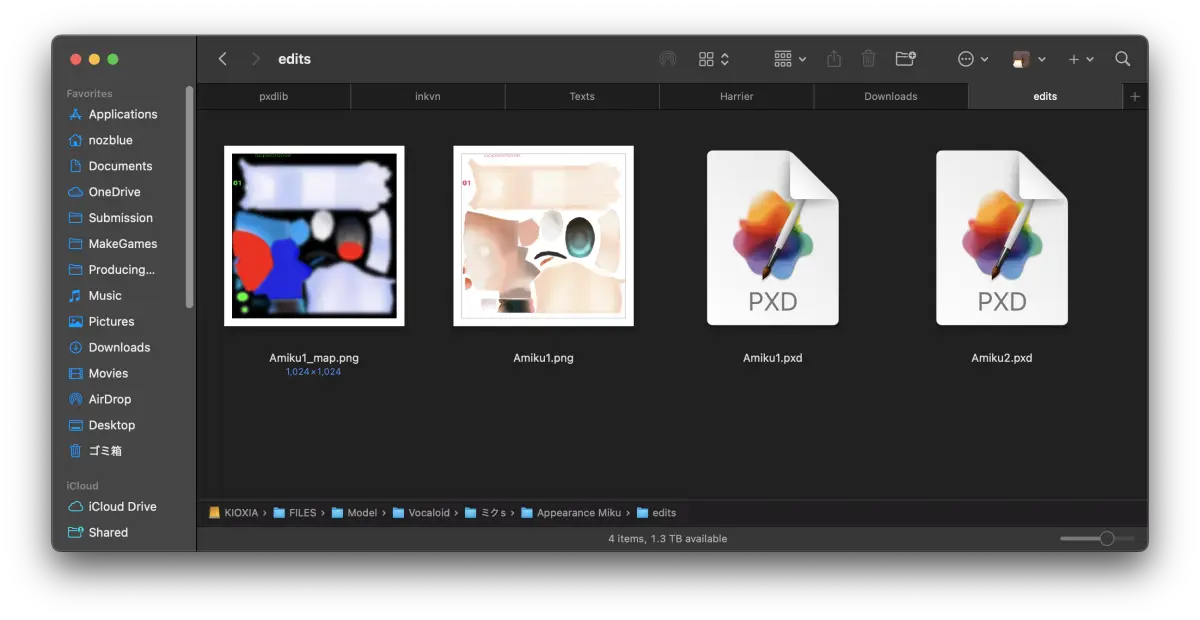Image resolution: width=1200 pixels, height=620 pixels.
Task: Open the icon view switcher dropdown
Action: click(x=714, y=59)
